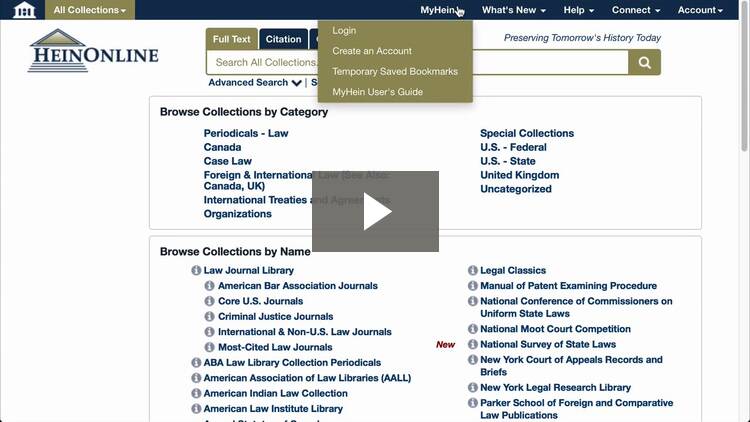This screenshot has height=422, width=750.
Task: Open Periodicals - Law category
Action: 246,133
